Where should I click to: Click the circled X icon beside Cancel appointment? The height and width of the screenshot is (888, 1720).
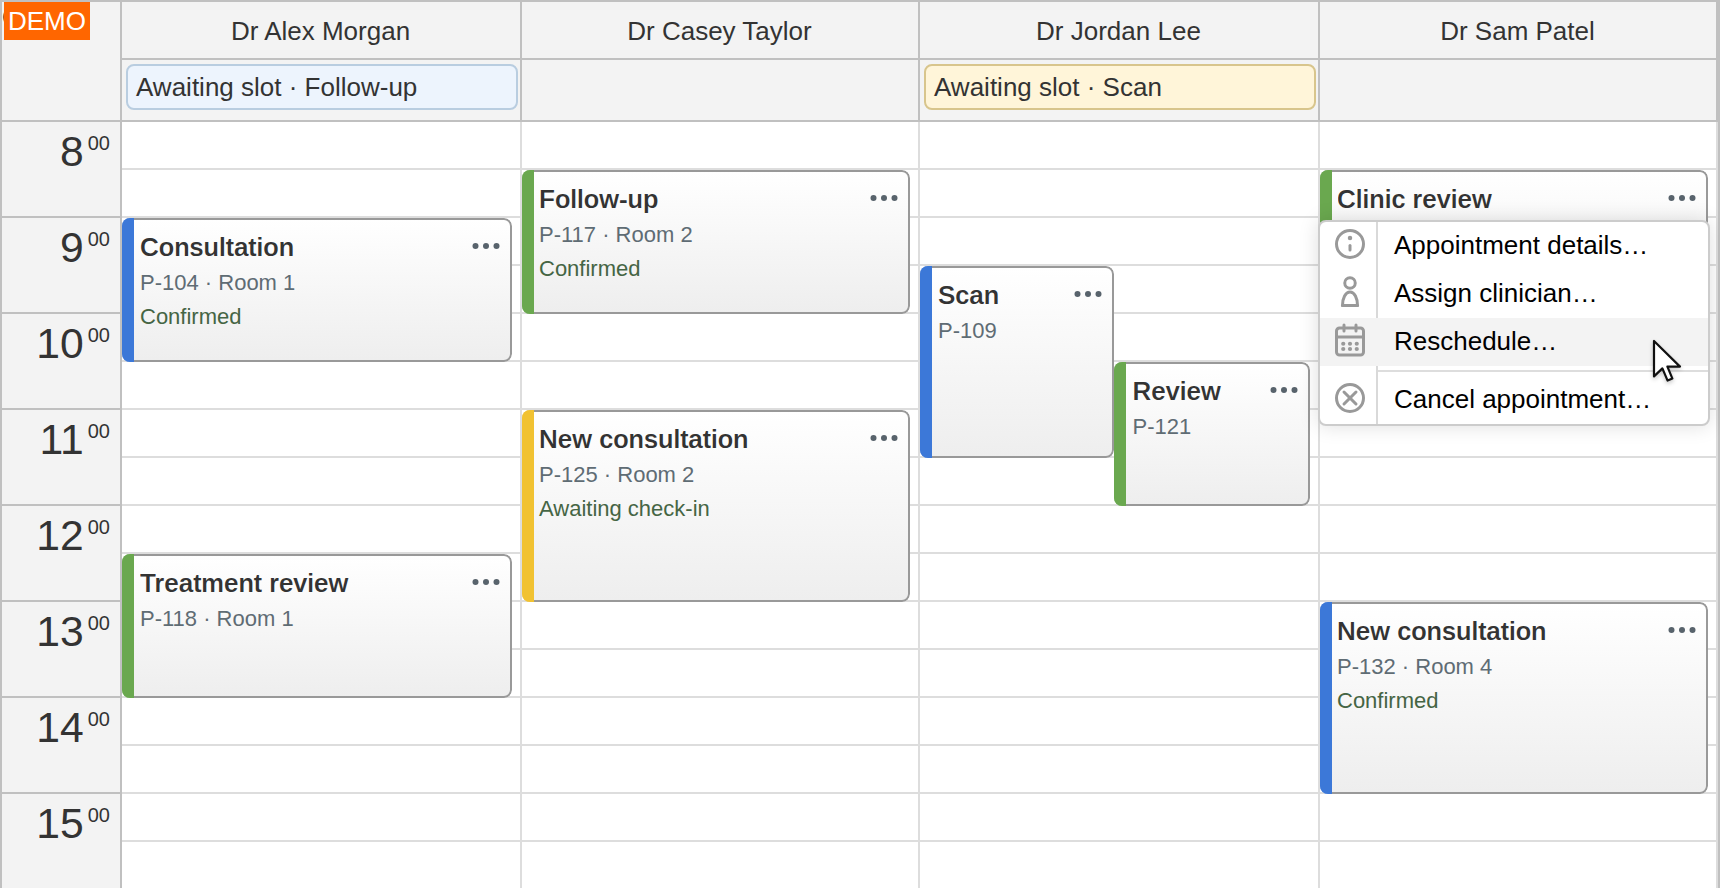(x=1350, y=399)
